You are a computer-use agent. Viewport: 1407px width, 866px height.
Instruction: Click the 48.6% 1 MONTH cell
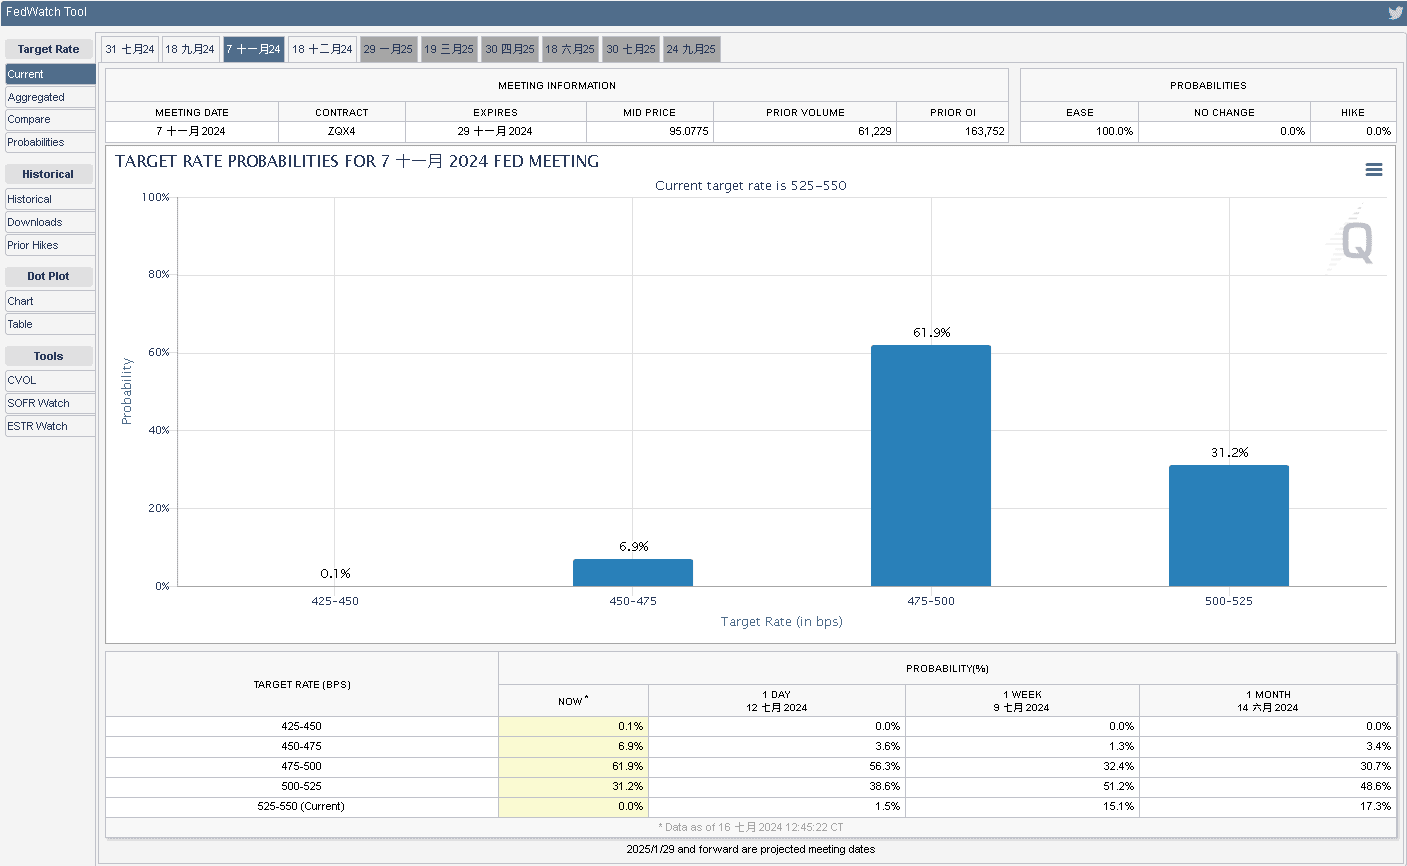1267,786
